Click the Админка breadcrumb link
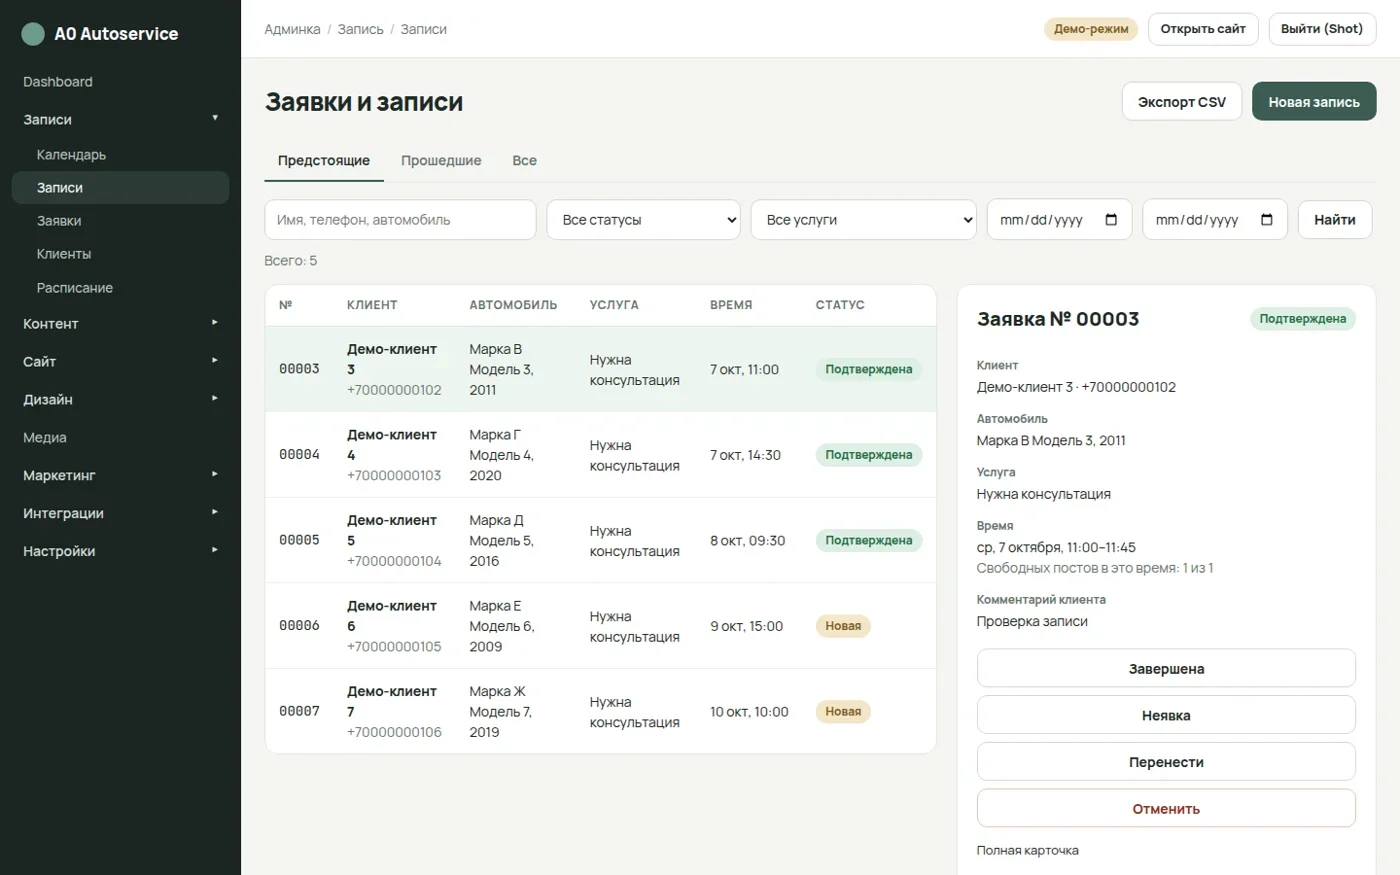 click(x=292, y=30)
